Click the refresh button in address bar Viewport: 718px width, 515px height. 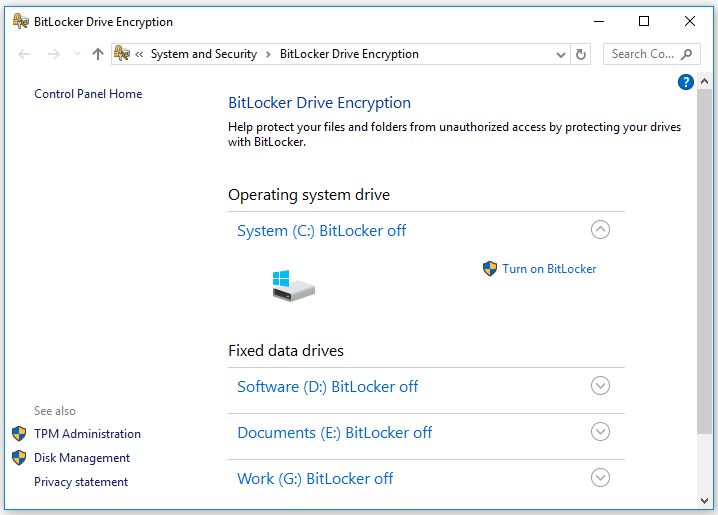581,54
